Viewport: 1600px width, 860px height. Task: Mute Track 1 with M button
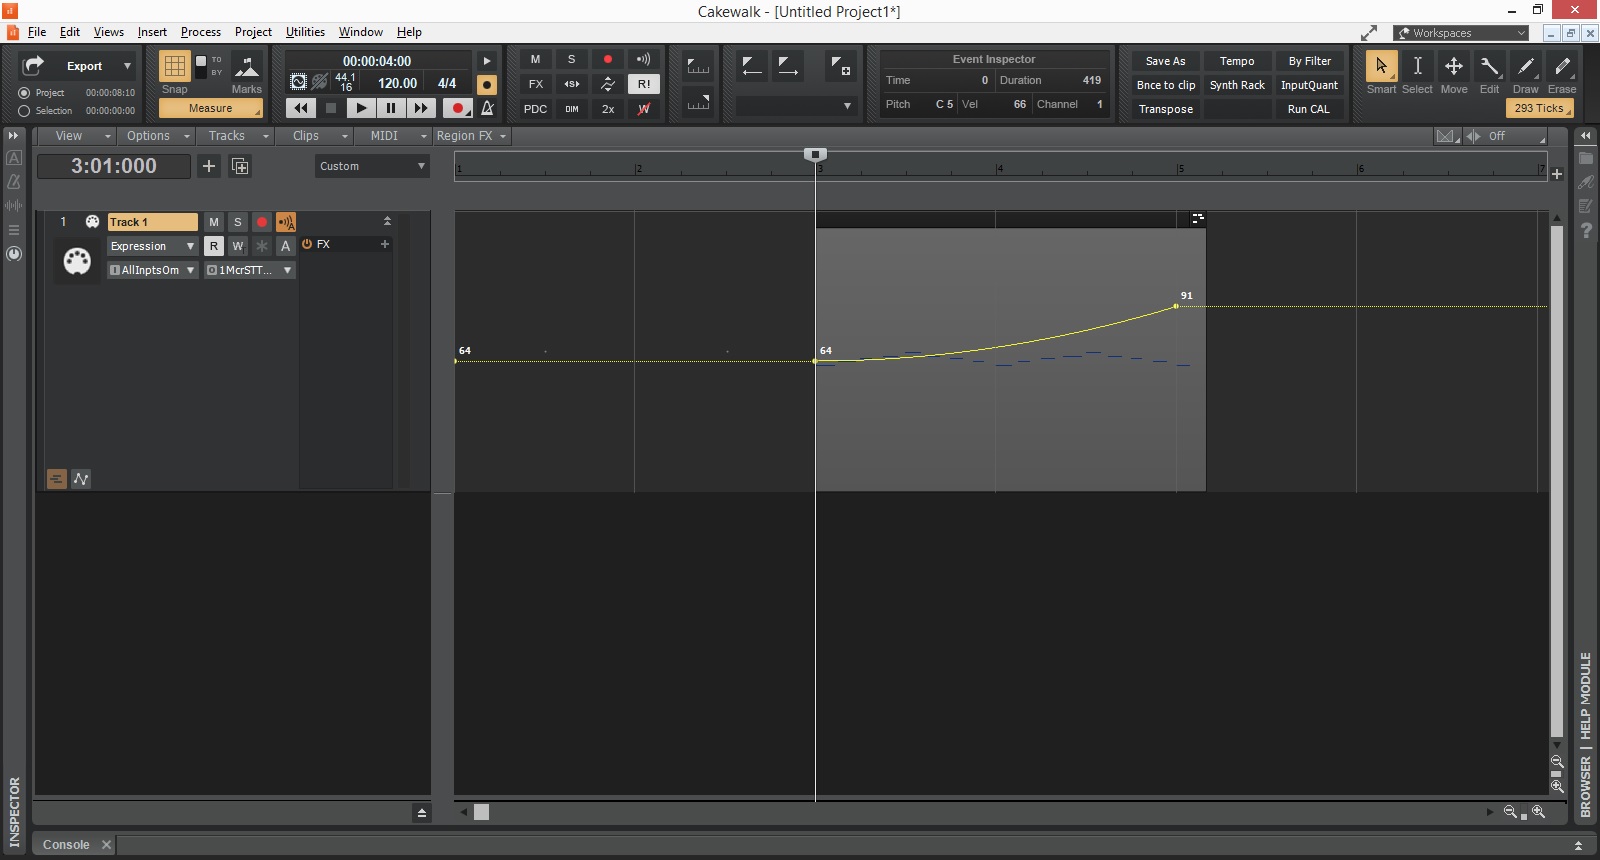(214, 222)
